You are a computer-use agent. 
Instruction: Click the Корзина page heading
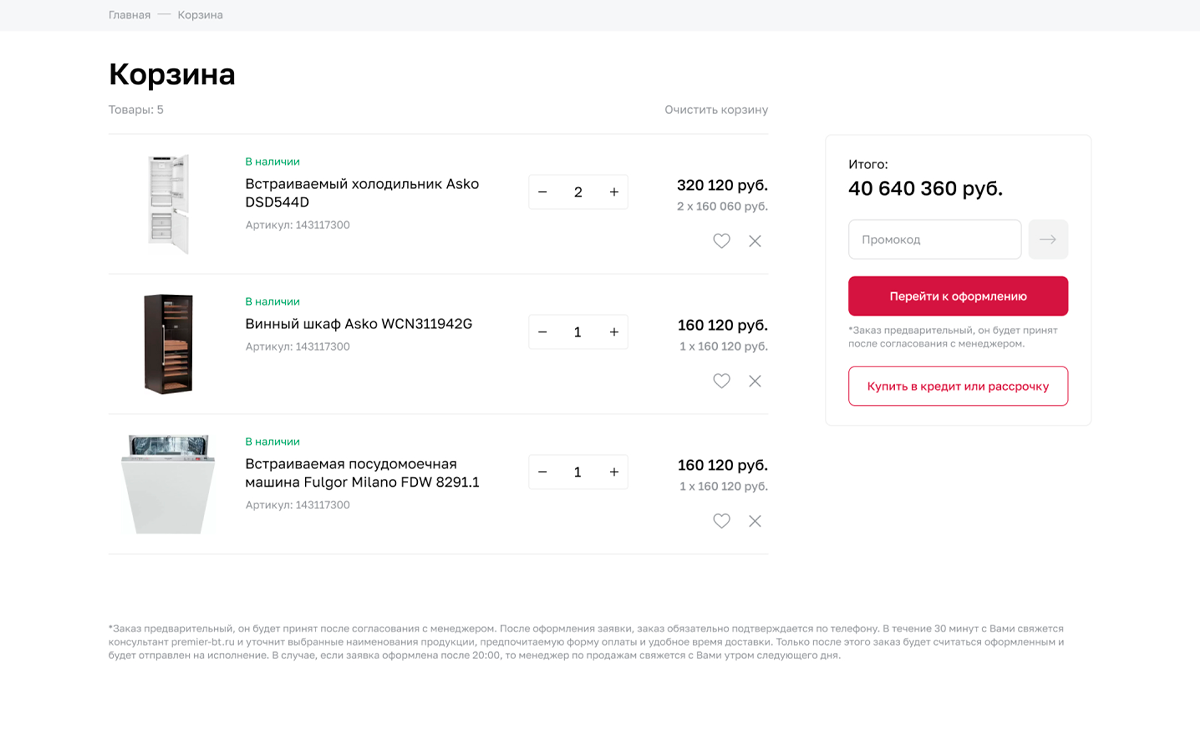(172, 75)
